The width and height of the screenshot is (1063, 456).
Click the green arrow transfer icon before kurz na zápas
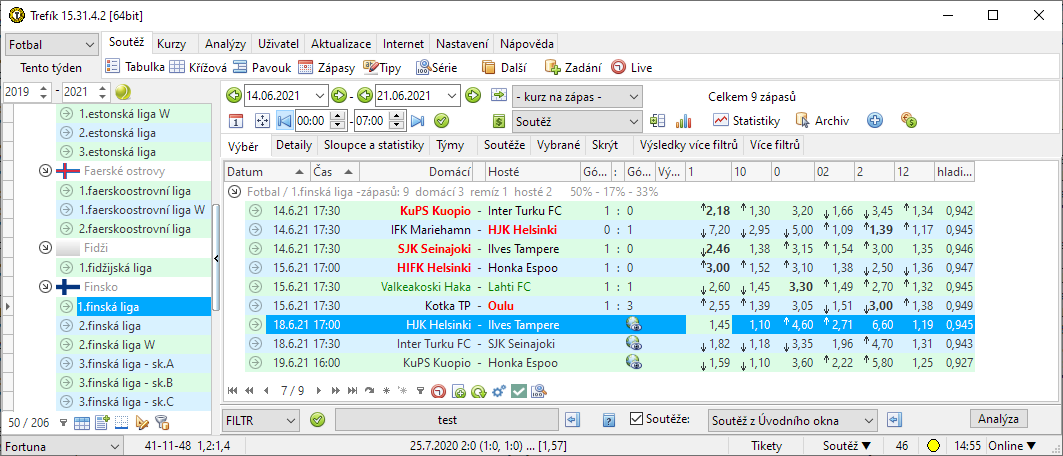coord(499,94)
